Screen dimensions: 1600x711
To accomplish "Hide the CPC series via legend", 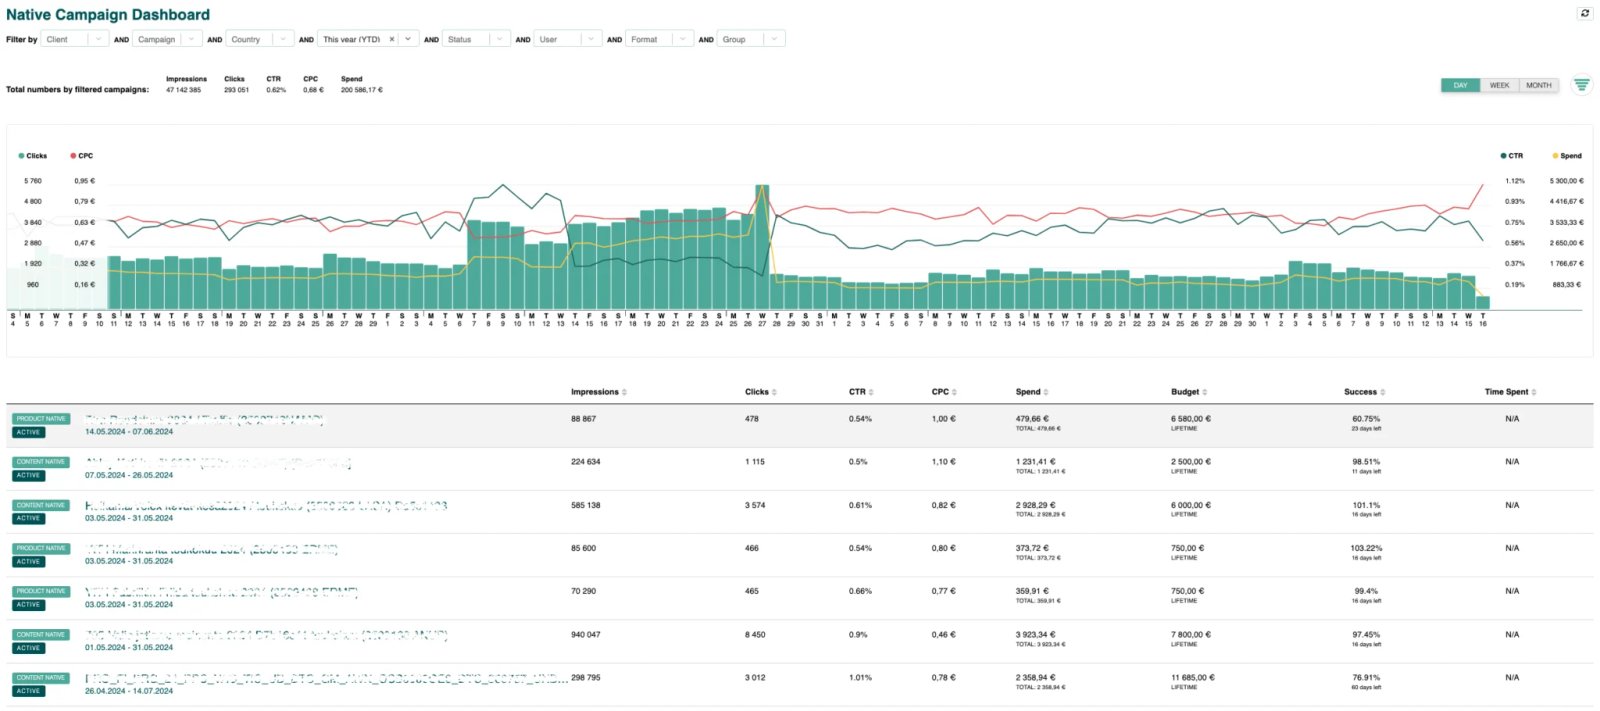I will (x=82, y=156).
